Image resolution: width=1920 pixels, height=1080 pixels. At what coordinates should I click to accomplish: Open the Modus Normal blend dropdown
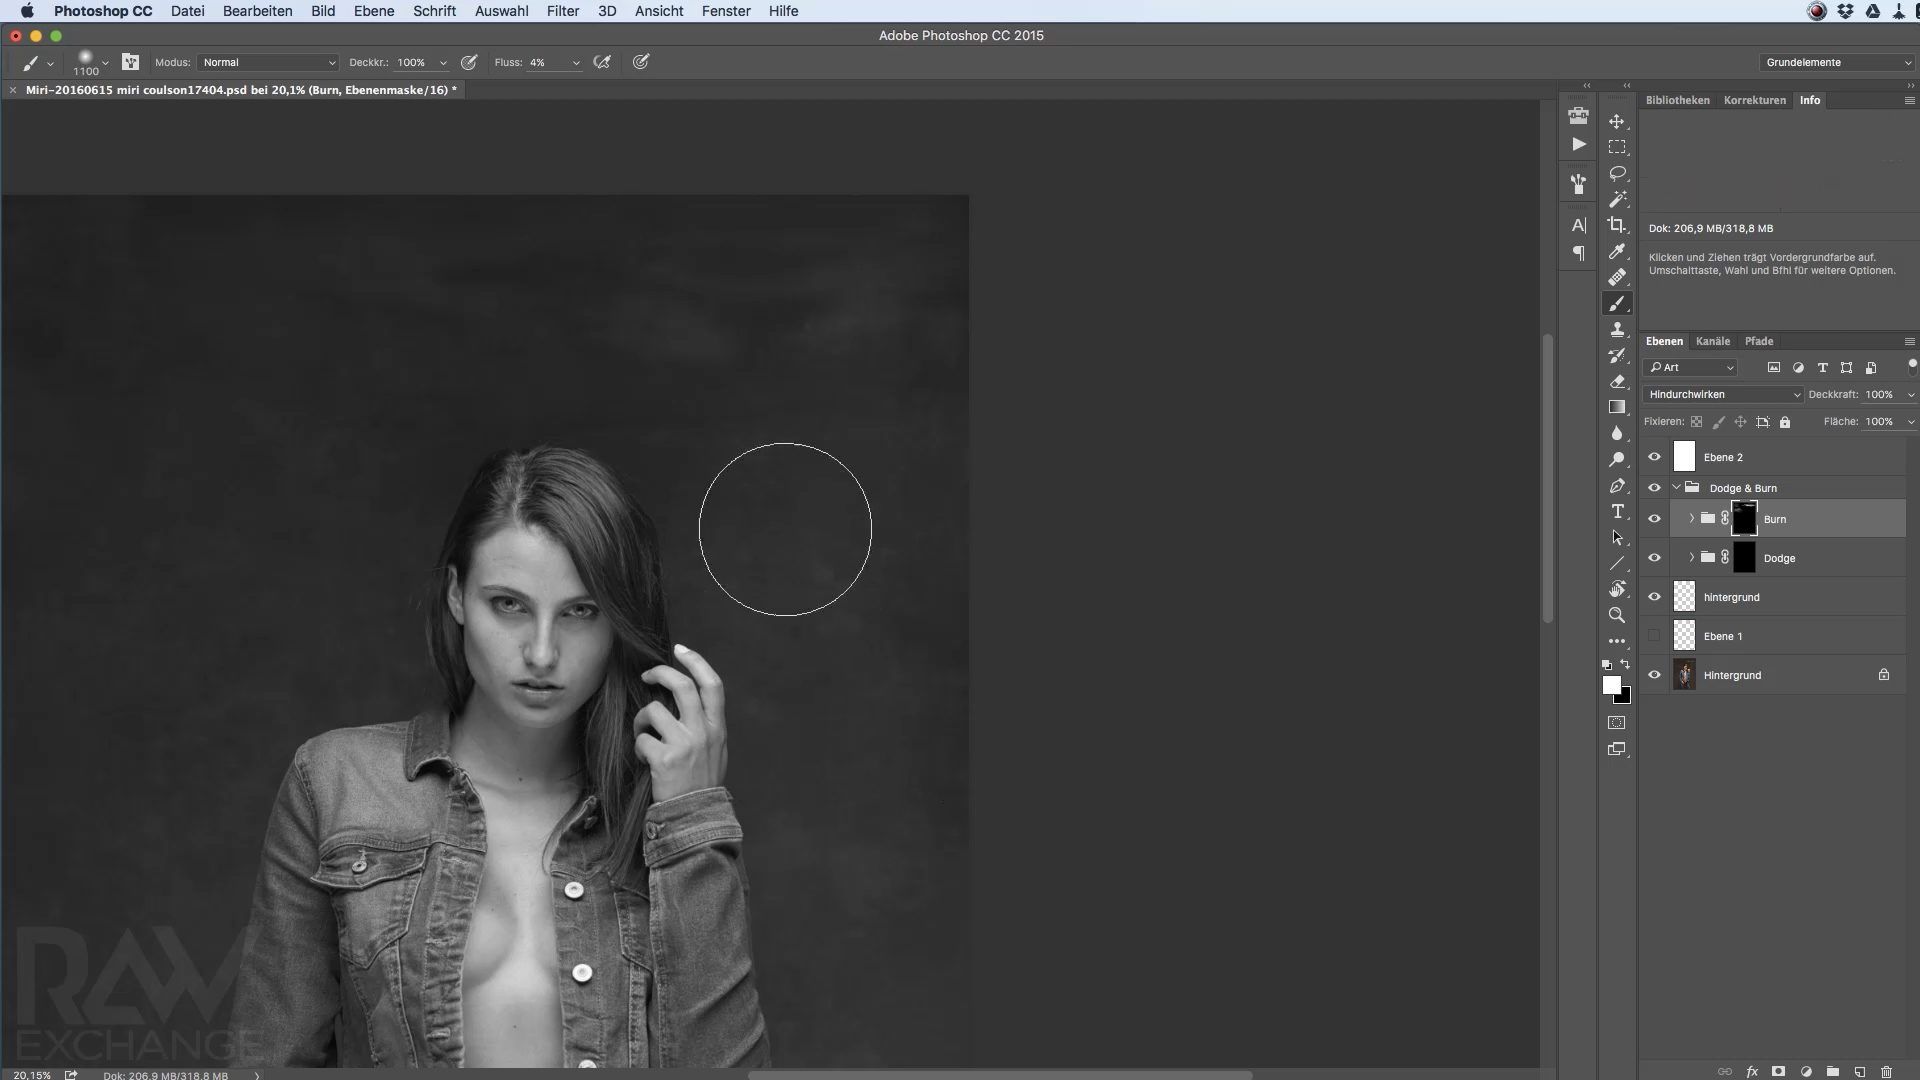(x=268, y=62)
